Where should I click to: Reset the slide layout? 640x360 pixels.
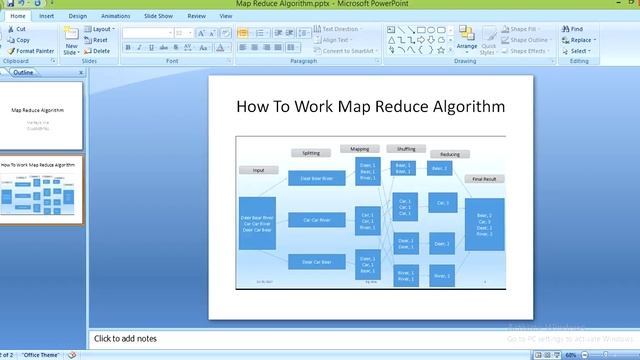96,40
